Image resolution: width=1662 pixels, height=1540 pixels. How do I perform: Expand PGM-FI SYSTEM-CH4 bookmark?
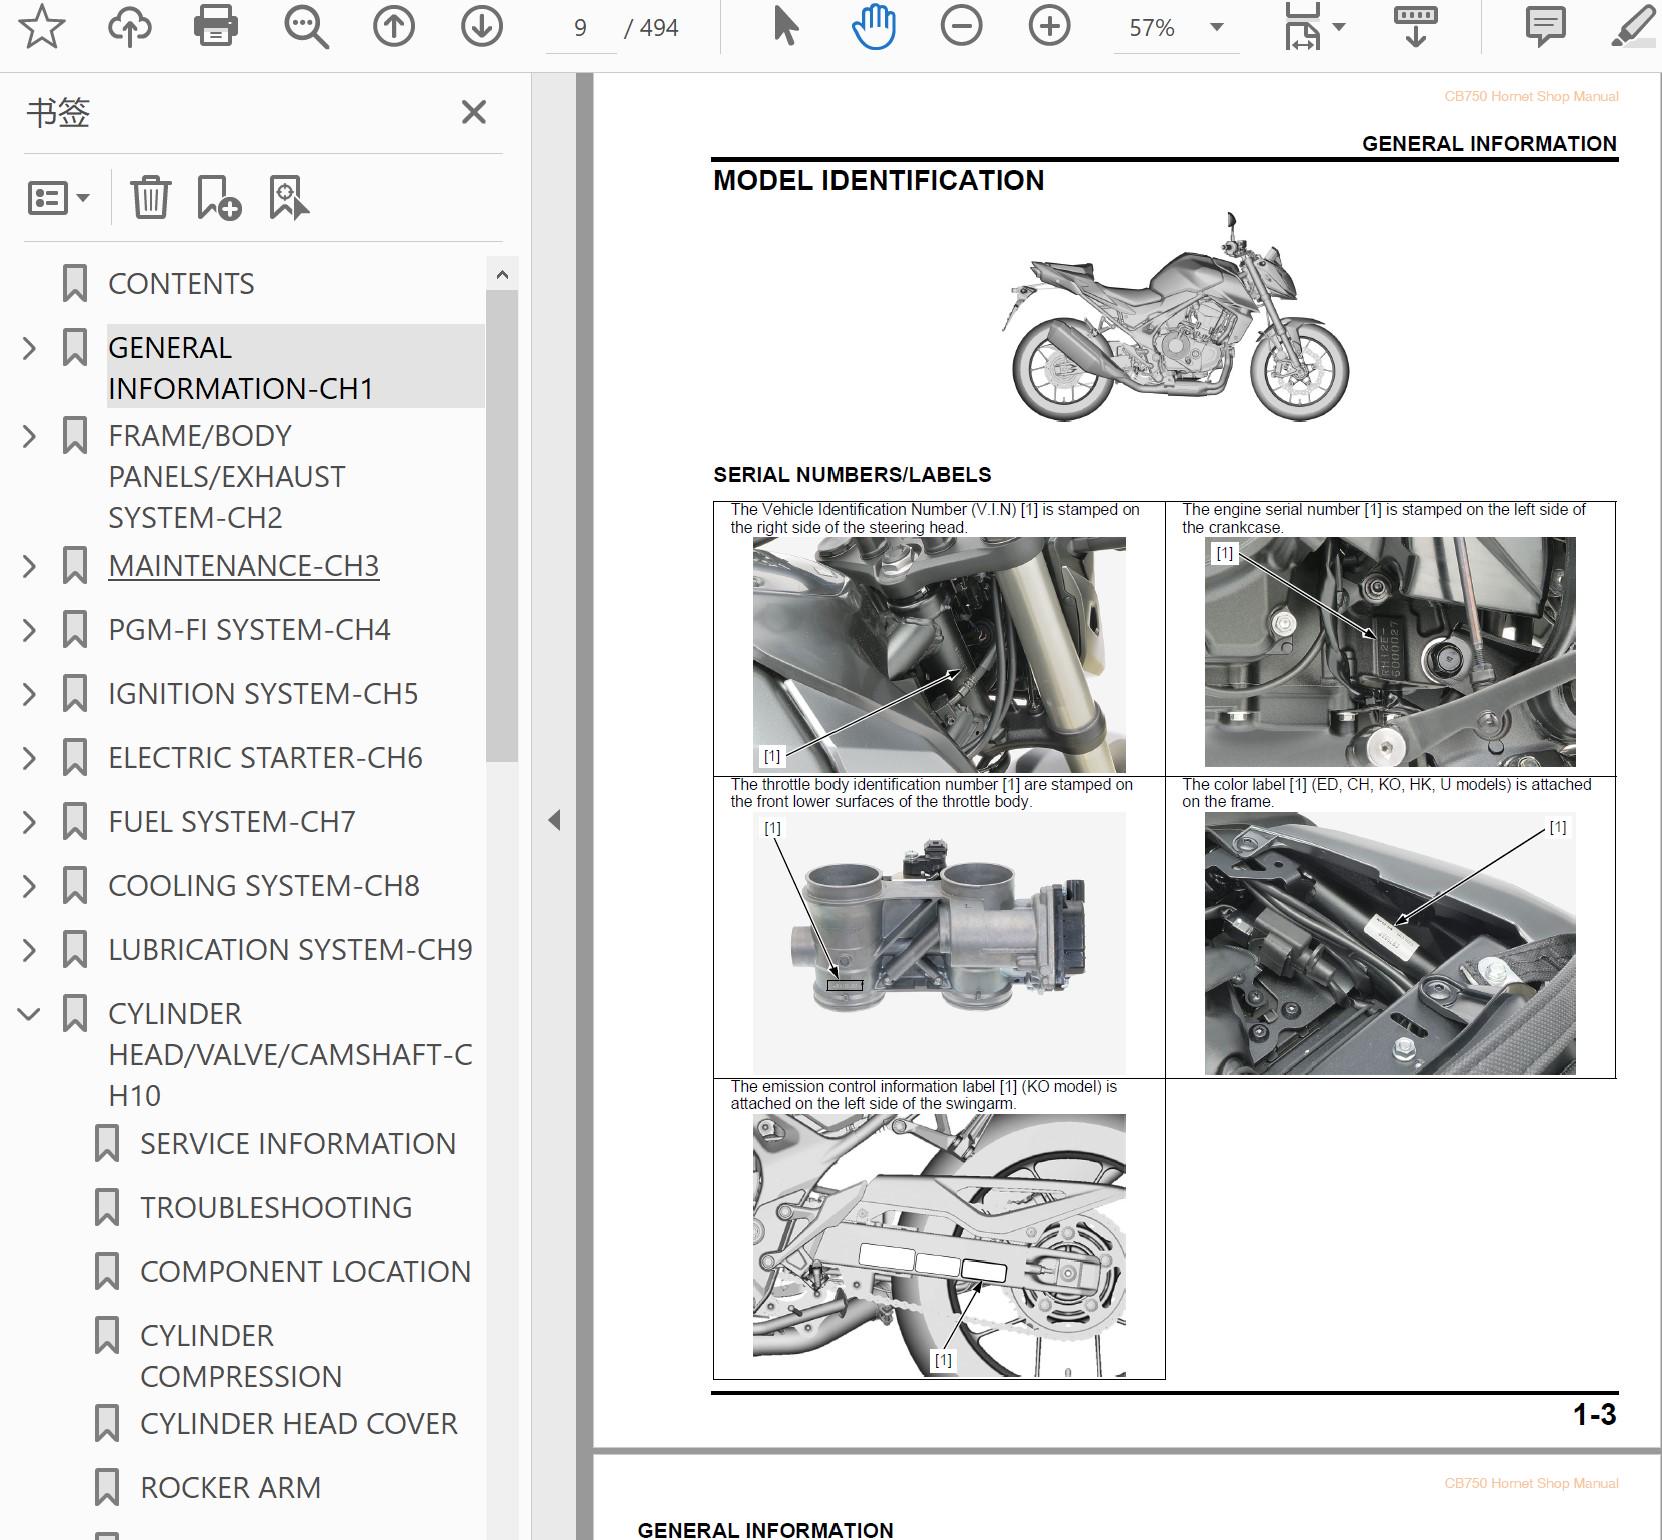point(30,630)
